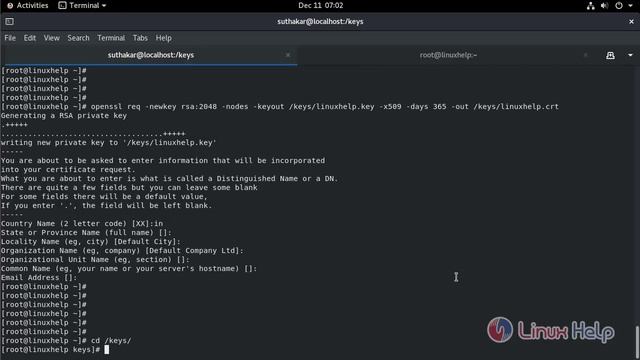Screen dimensions: 640x360
Task: Open the Terminal app menu in top bar
Action: 82,5
